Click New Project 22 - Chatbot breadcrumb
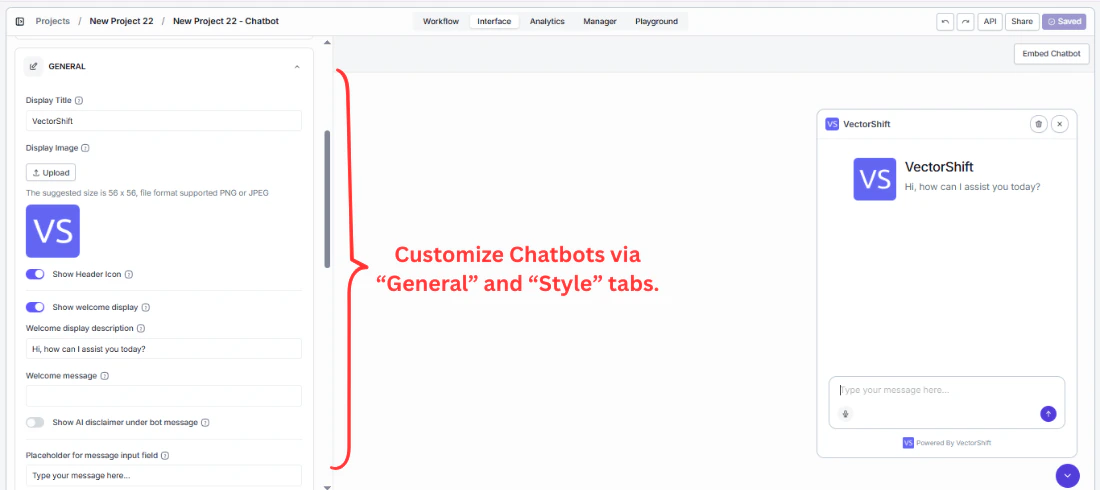 [x=226, y=21]
